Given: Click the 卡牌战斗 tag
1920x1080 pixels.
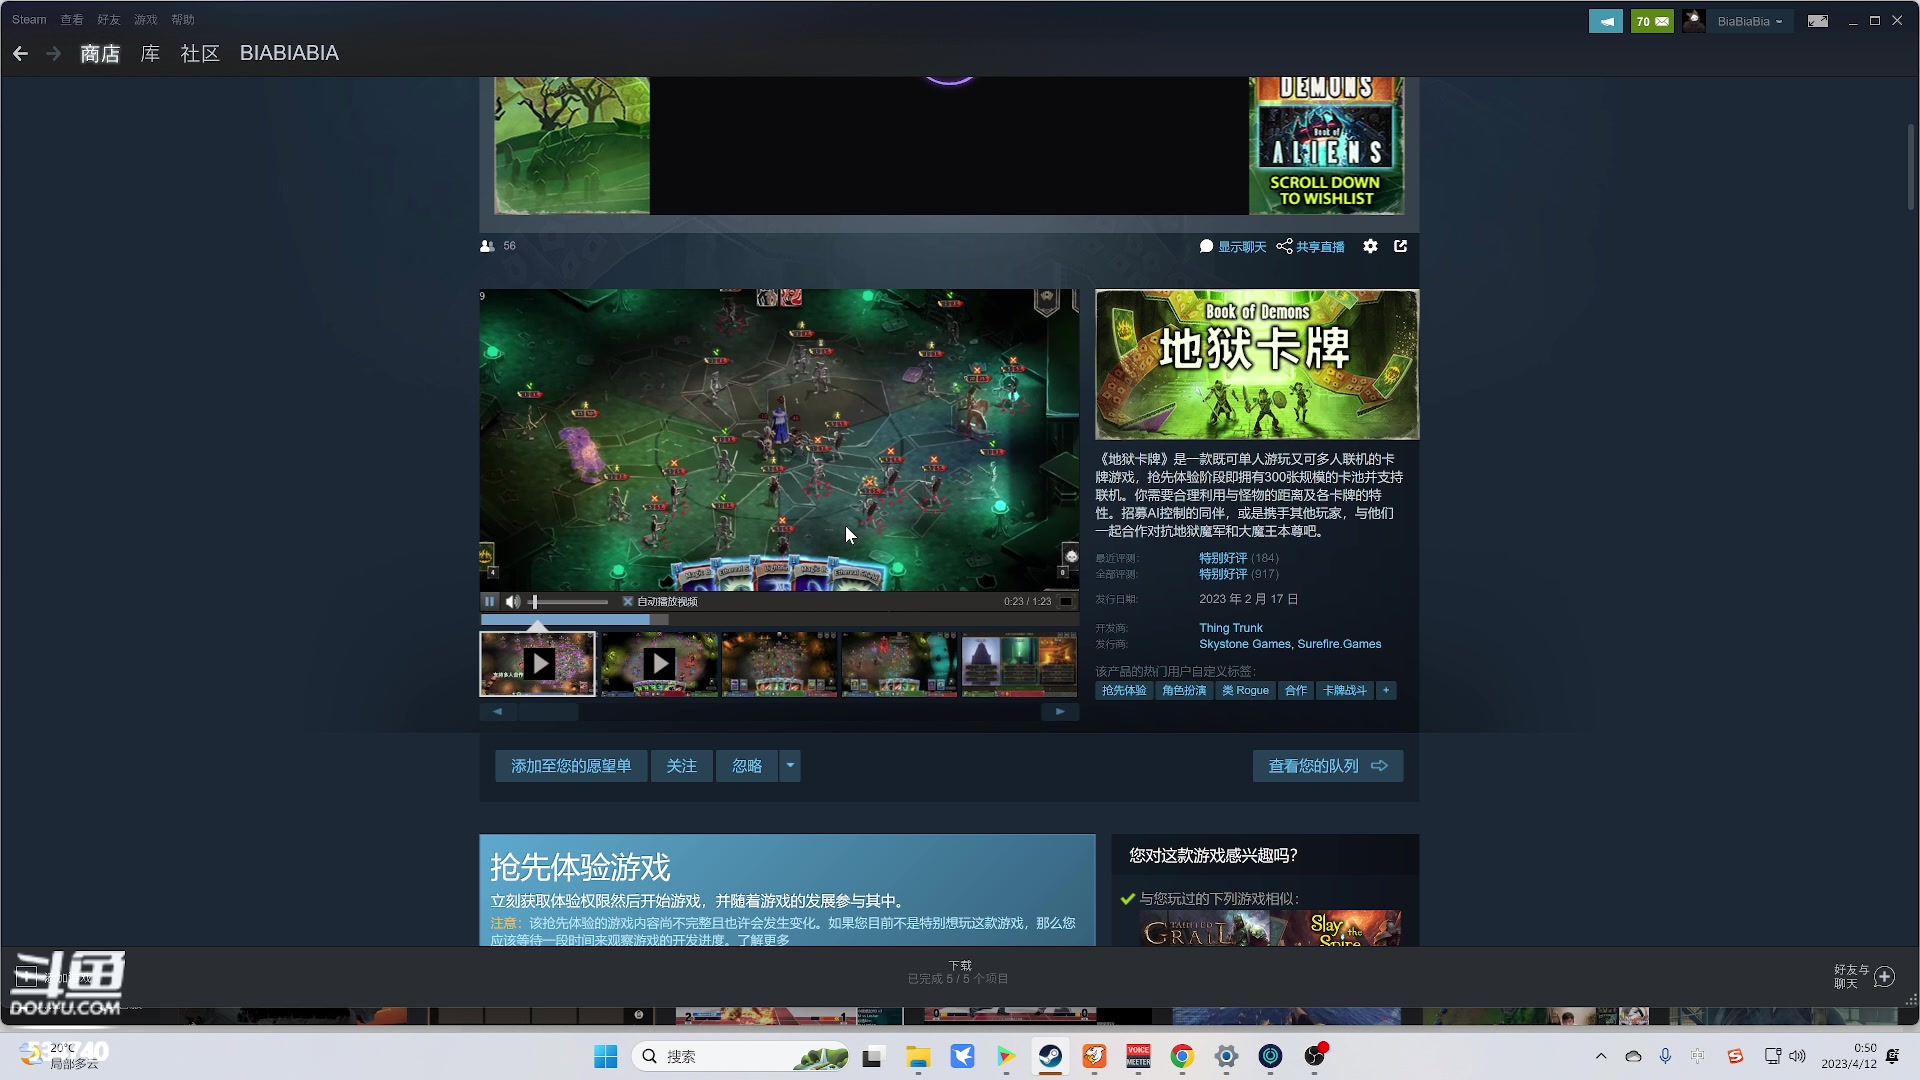Looking at the screenshot, I should click(1345, 691).
